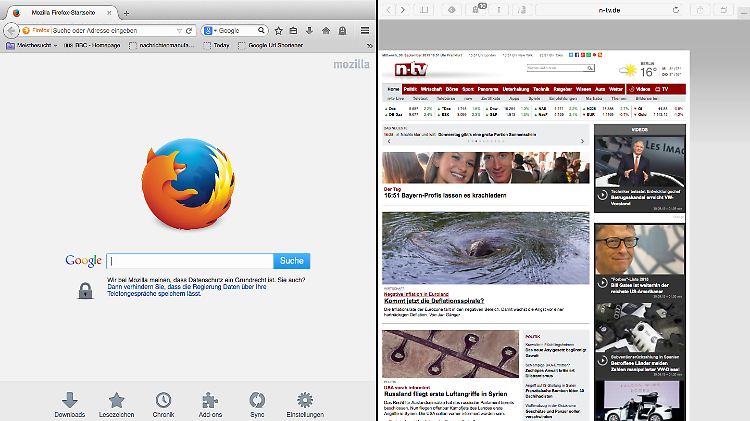This screenshot has height=421, width=750.
Task: Click the Berlin weather sun icon
Action: (x=628, y=71)
